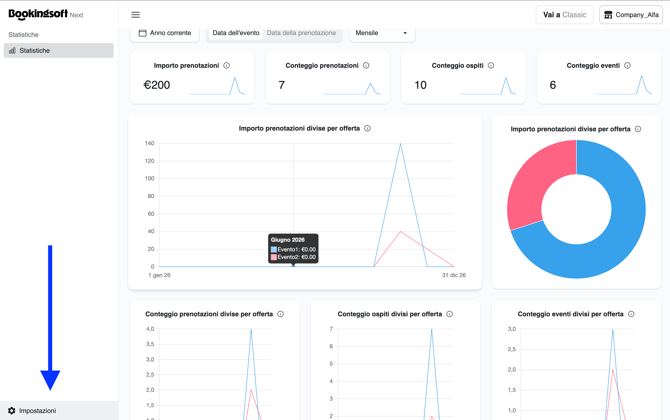670x420 pixels.
Task: Click info icon of donut chart title
Action: 638,129
